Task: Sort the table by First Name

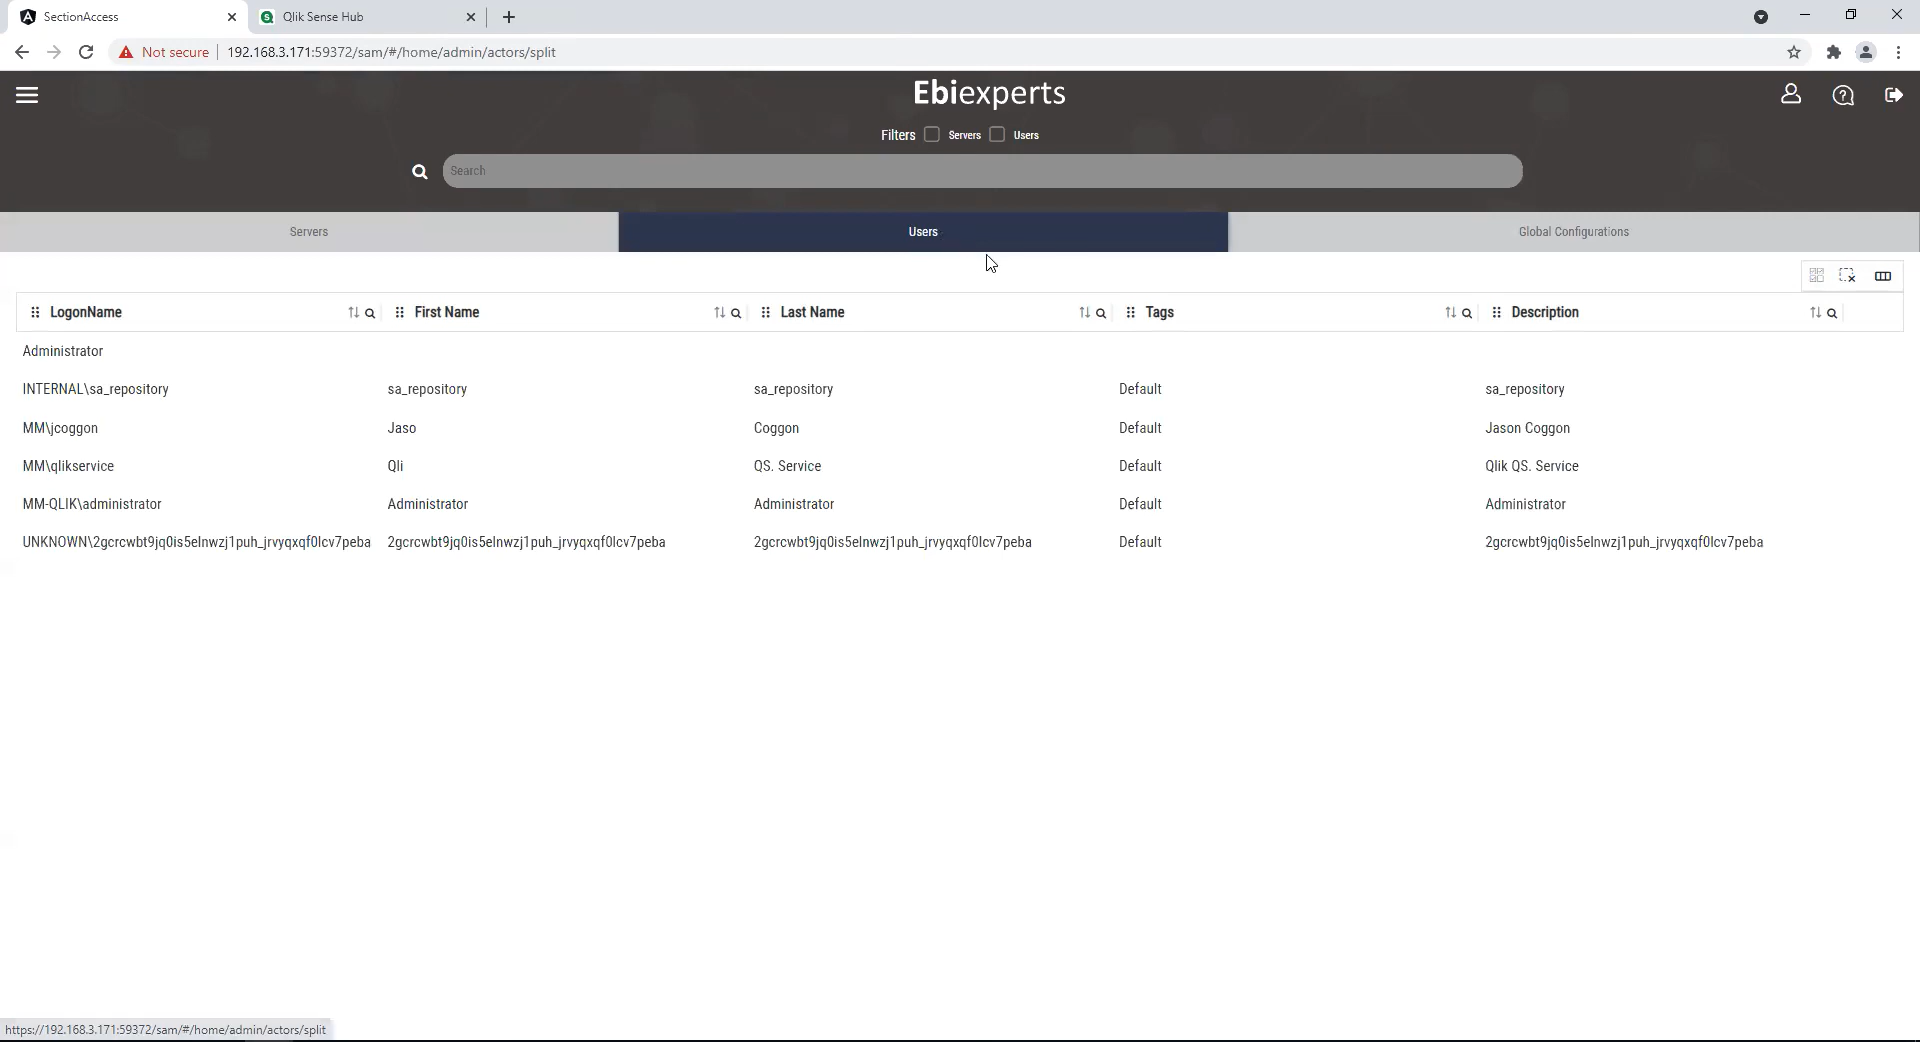Action: click(719, 313)
